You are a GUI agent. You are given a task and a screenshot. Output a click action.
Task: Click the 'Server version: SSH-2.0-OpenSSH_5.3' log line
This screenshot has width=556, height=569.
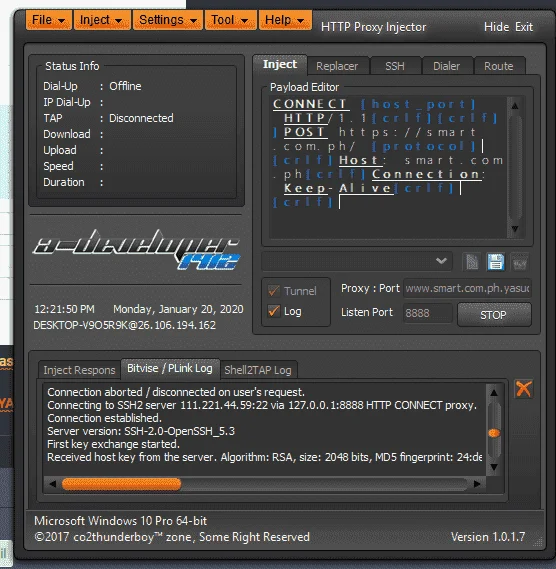(141, 431)
